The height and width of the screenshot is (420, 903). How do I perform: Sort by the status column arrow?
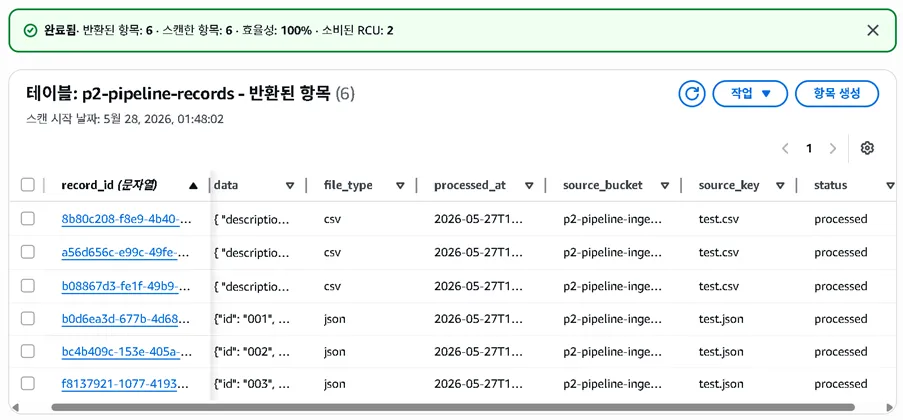(890, 186)
